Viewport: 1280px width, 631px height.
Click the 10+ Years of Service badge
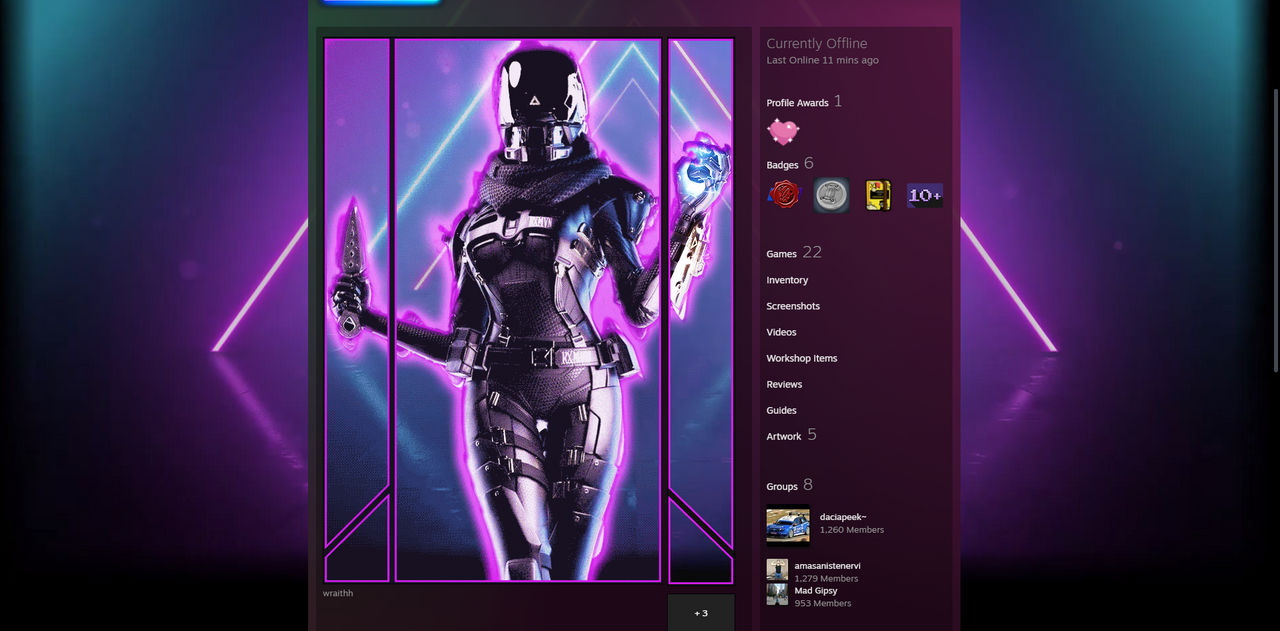pyautogui.click(x=924, y=194)
